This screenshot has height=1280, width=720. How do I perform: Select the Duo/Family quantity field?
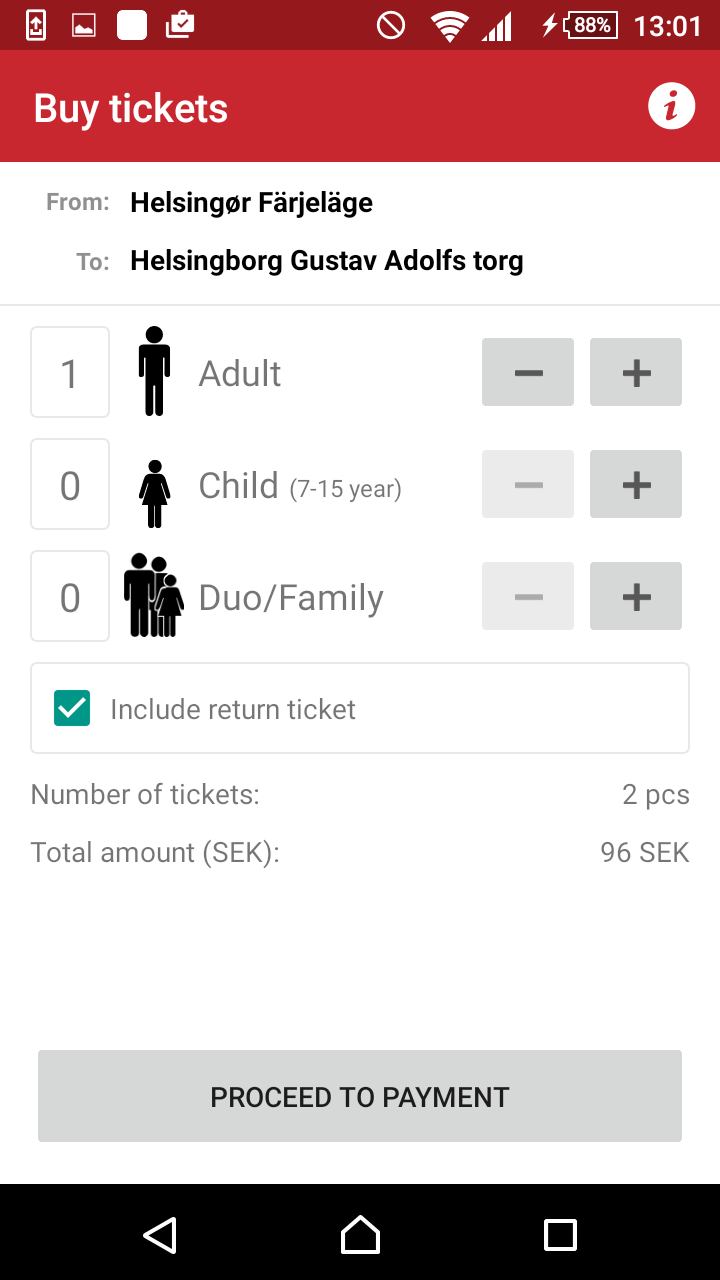70,596
